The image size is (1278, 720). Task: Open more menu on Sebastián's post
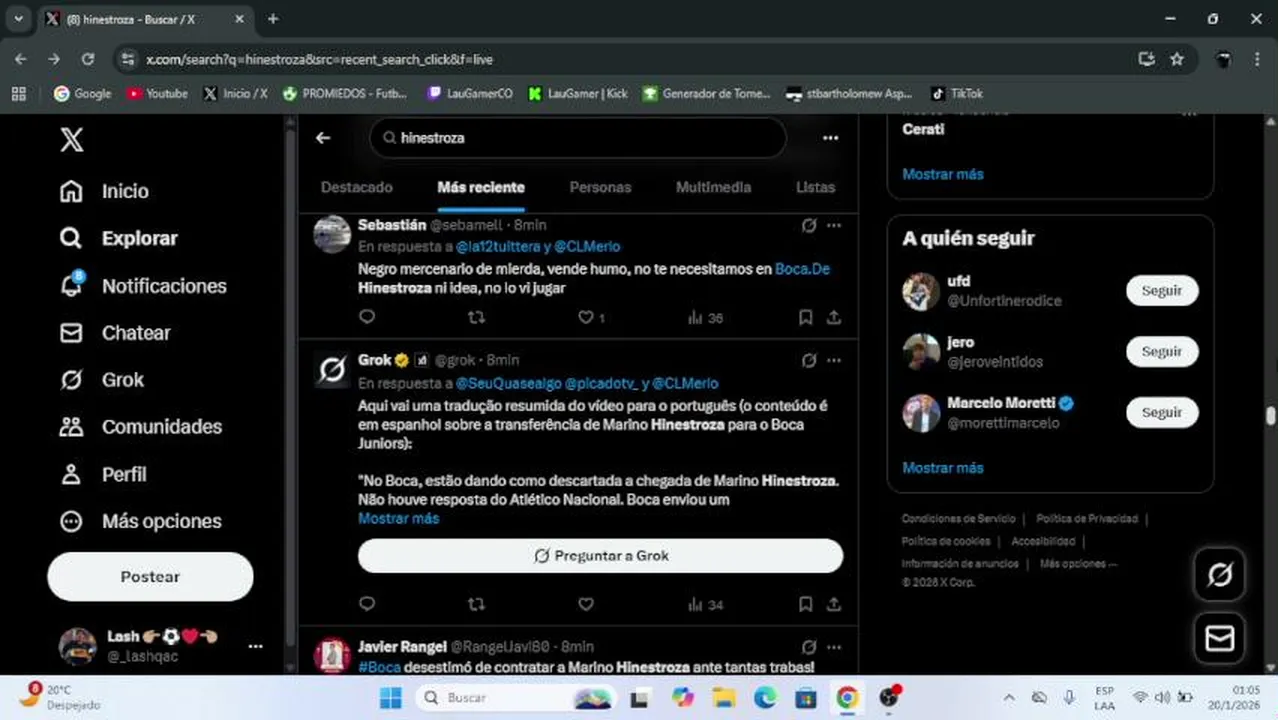834,226
